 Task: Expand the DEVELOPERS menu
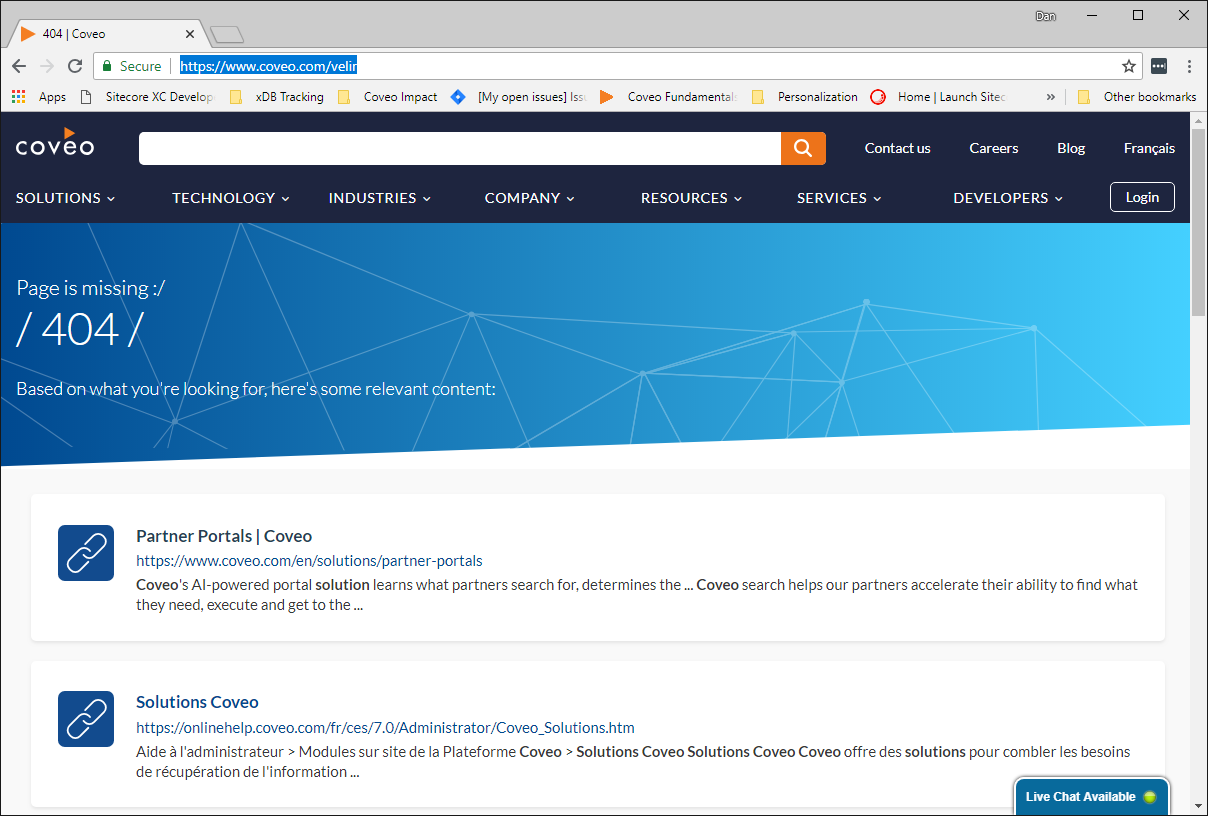pyautogui.click(x=1008, y=198)
